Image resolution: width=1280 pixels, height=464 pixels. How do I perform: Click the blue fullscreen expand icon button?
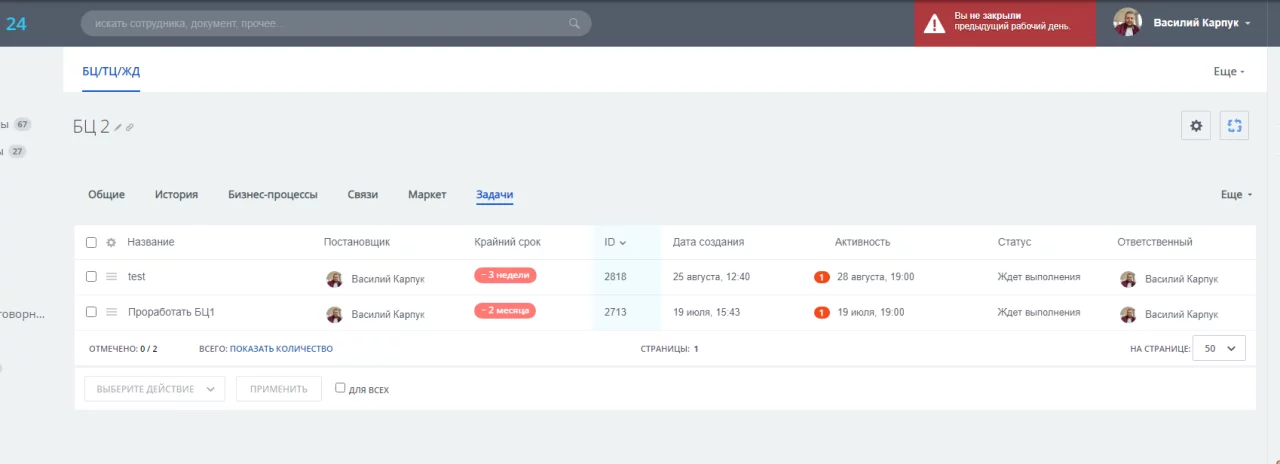[1234, 126]
